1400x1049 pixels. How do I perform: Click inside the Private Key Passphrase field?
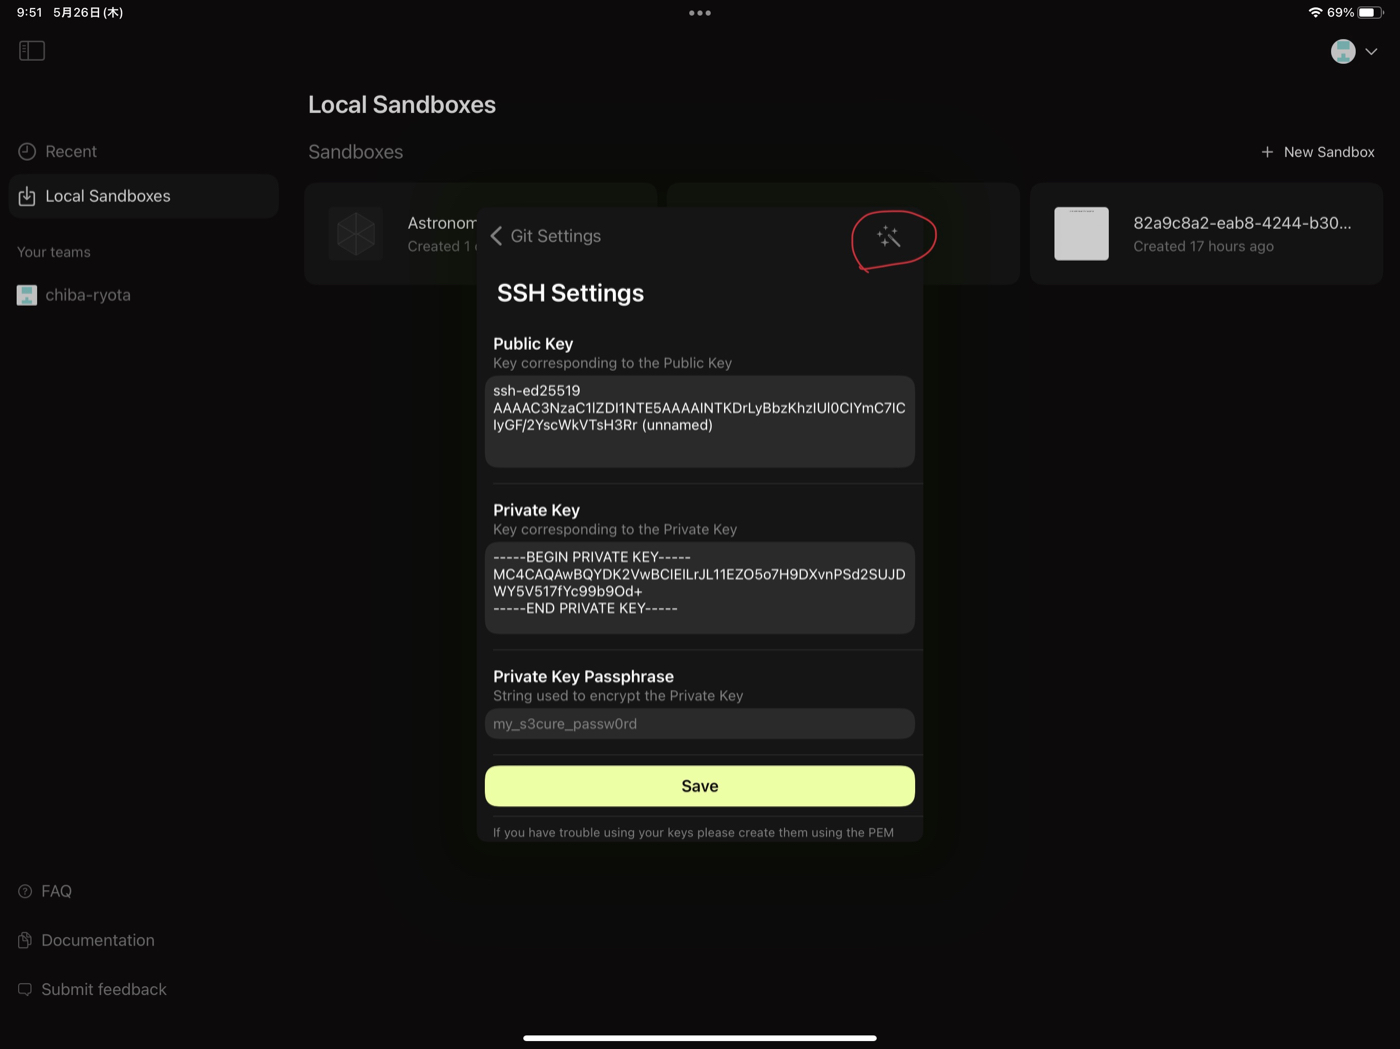[x=700, y=724]
